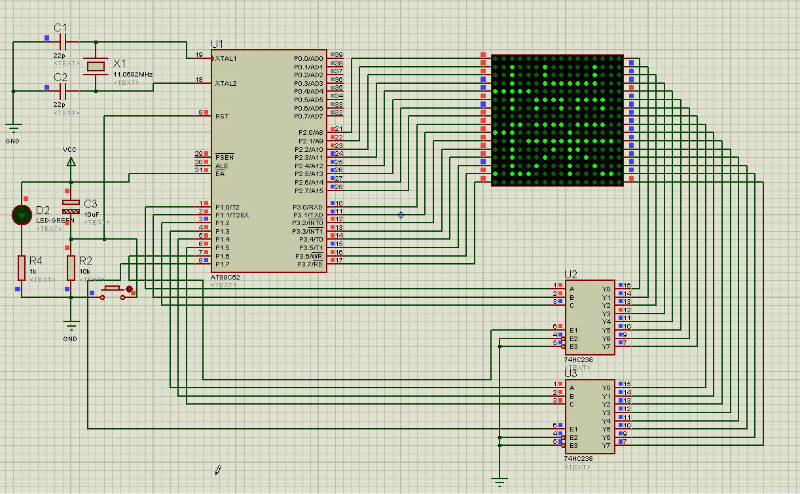Click the 16x16 LED dot matrix display
This screenshot has height=494, width=800.
(557, 120)
